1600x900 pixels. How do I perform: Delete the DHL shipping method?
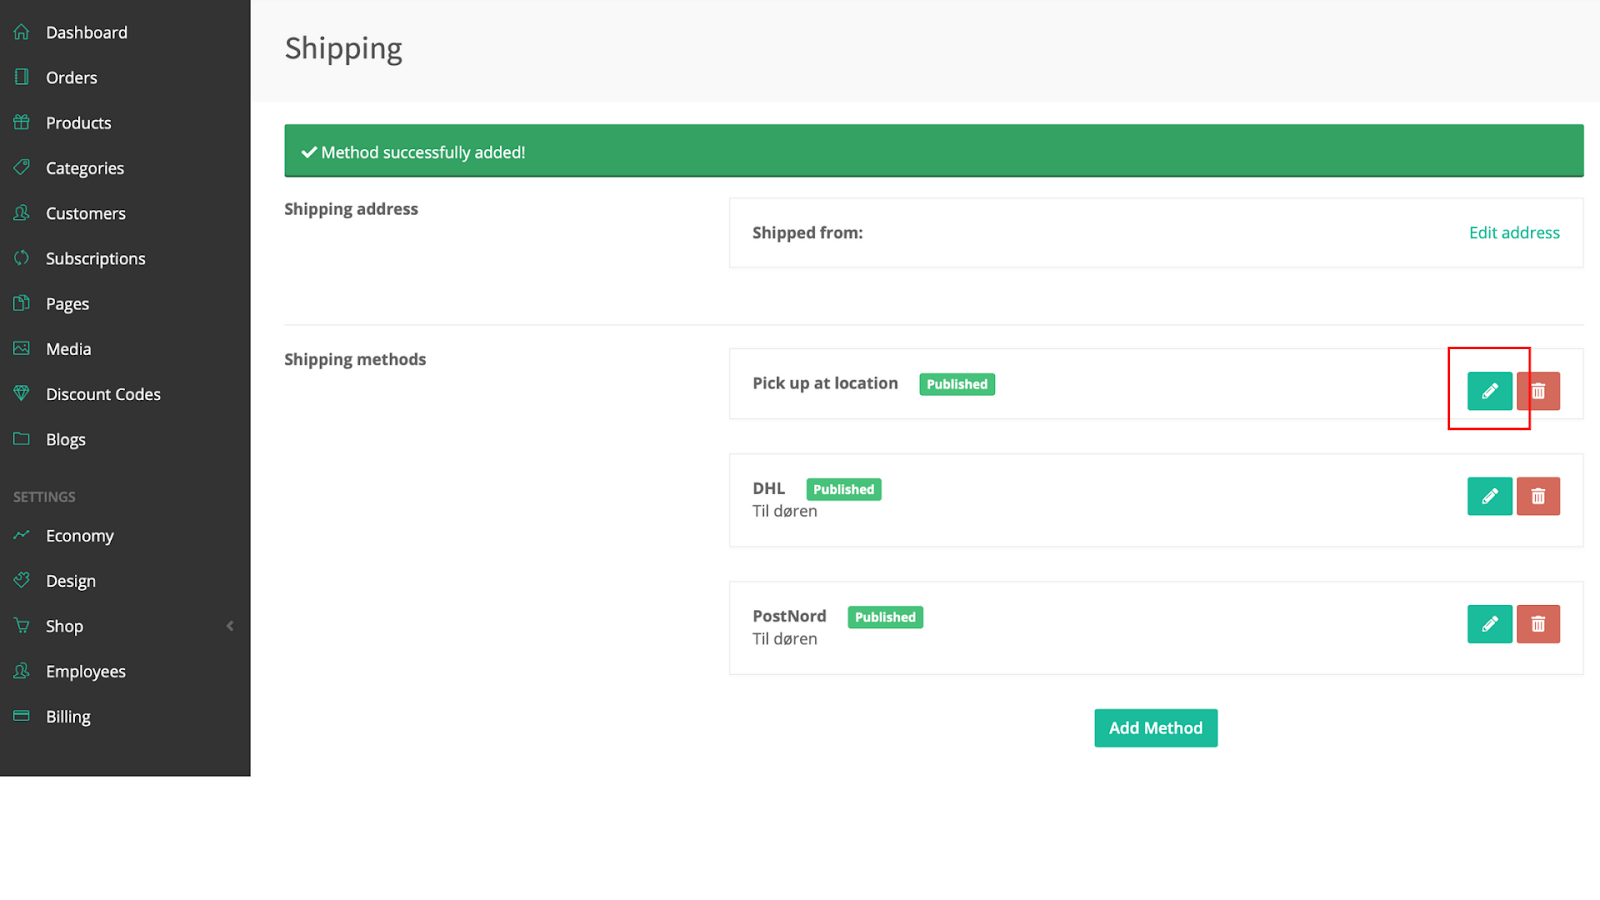[1538, 496]
